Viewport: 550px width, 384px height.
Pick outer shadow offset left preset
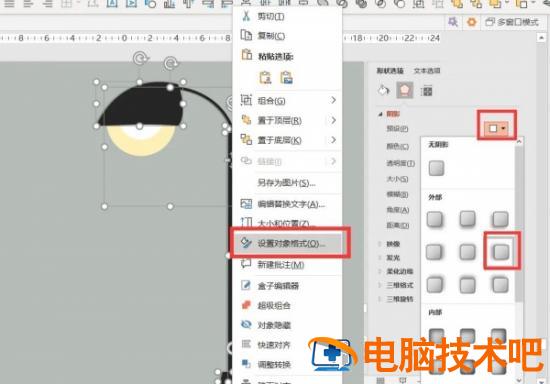501,252
